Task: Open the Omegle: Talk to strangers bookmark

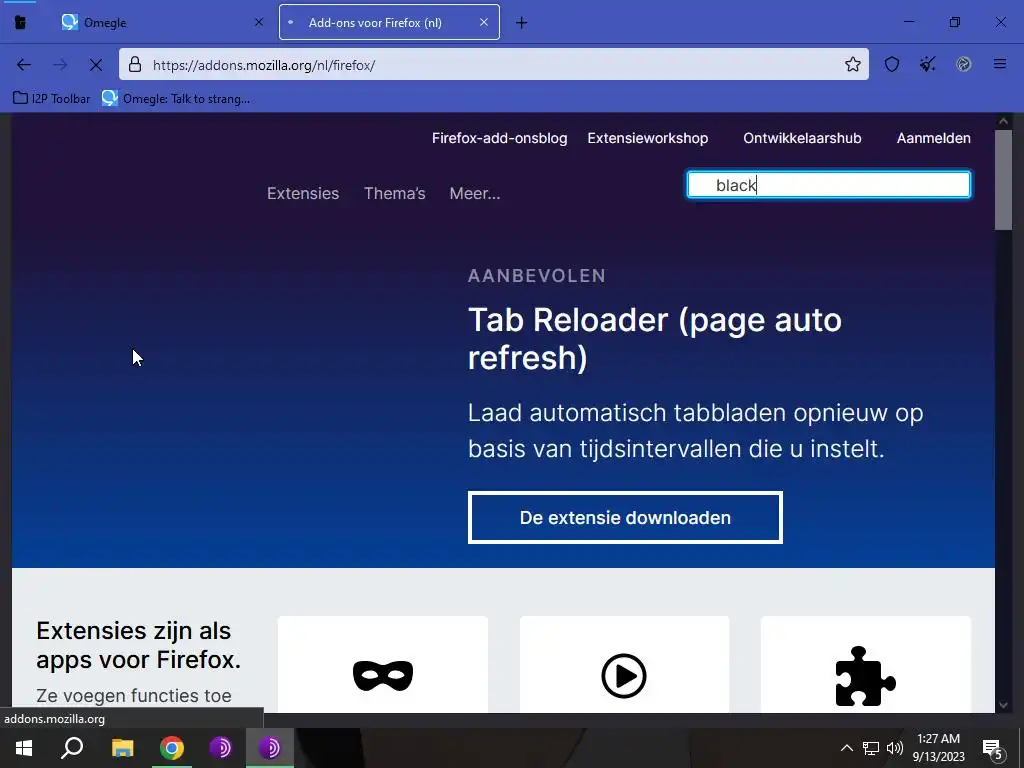Action: click(x=176, y=99)
